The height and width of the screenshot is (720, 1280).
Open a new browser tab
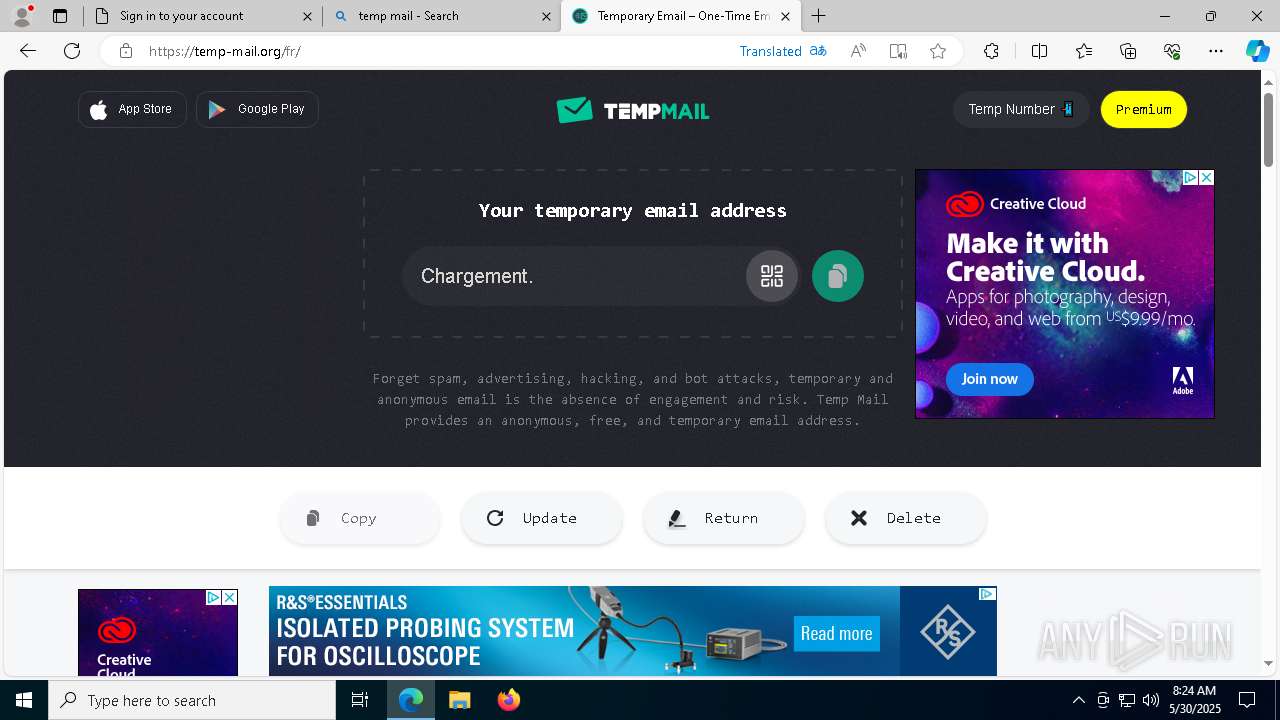819,16
